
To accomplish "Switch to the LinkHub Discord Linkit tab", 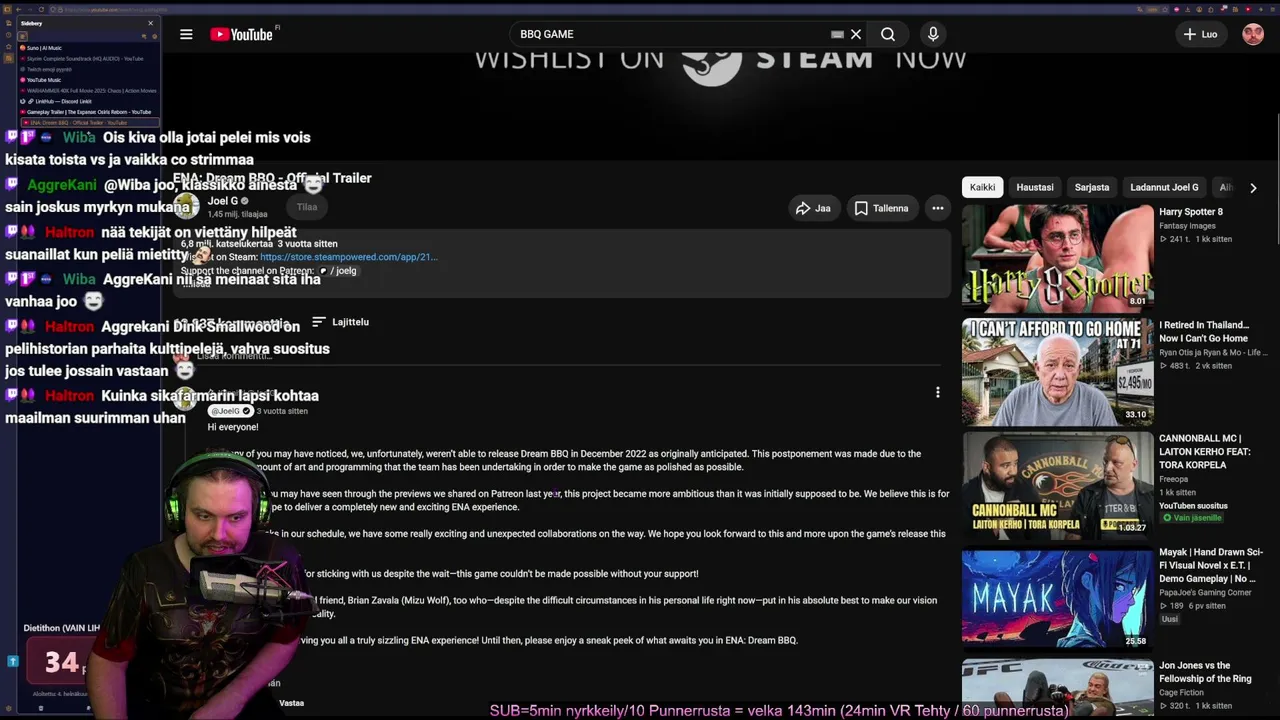I will click(87, 101).
